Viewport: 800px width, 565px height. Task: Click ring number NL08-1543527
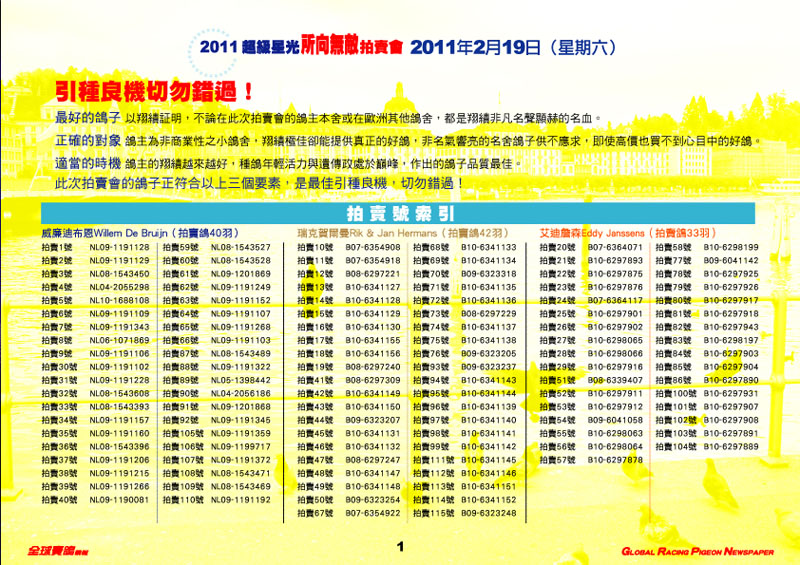(241, 247)
